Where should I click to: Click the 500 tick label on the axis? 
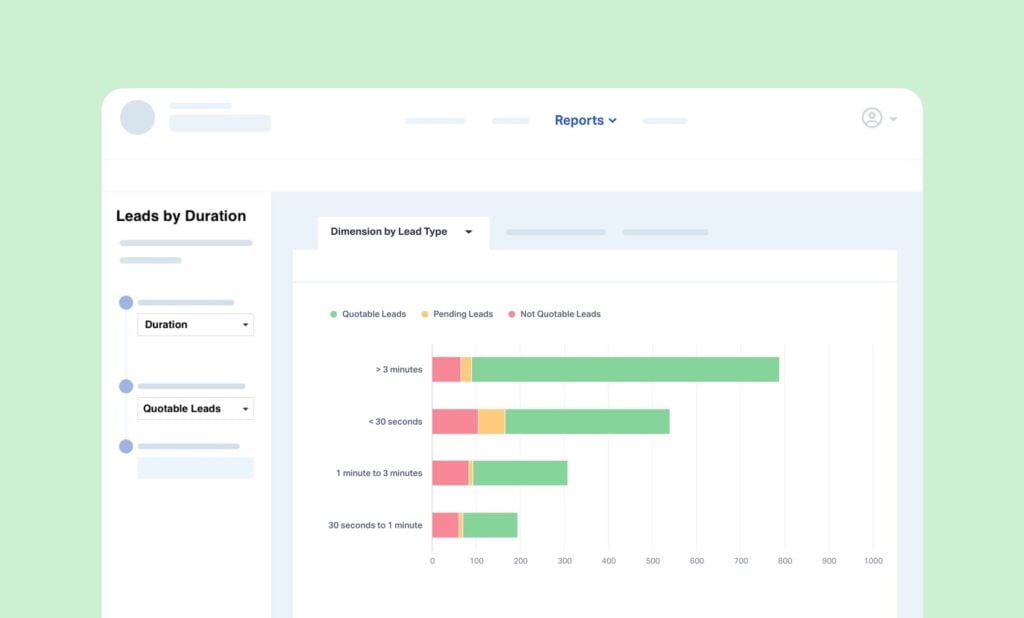pyautogui.click(x=652, y=561)
